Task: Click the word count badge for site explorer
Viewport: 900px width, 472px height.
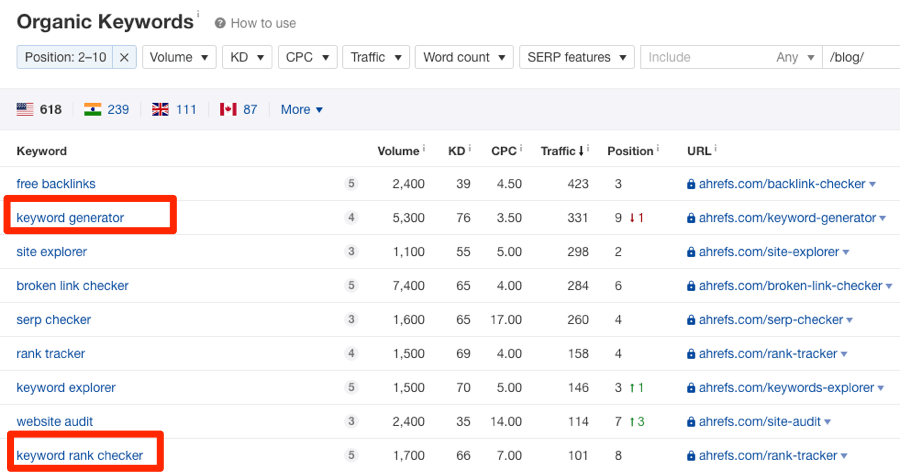Action: coord(351,252)
